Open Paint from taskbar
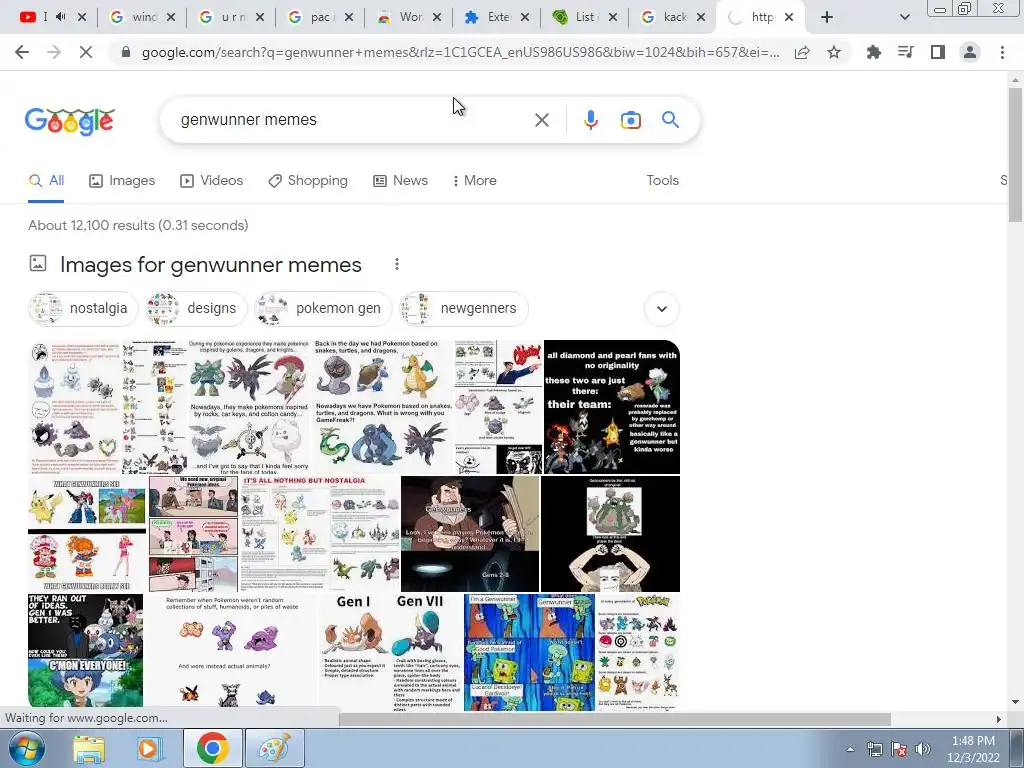 [274, 748]
